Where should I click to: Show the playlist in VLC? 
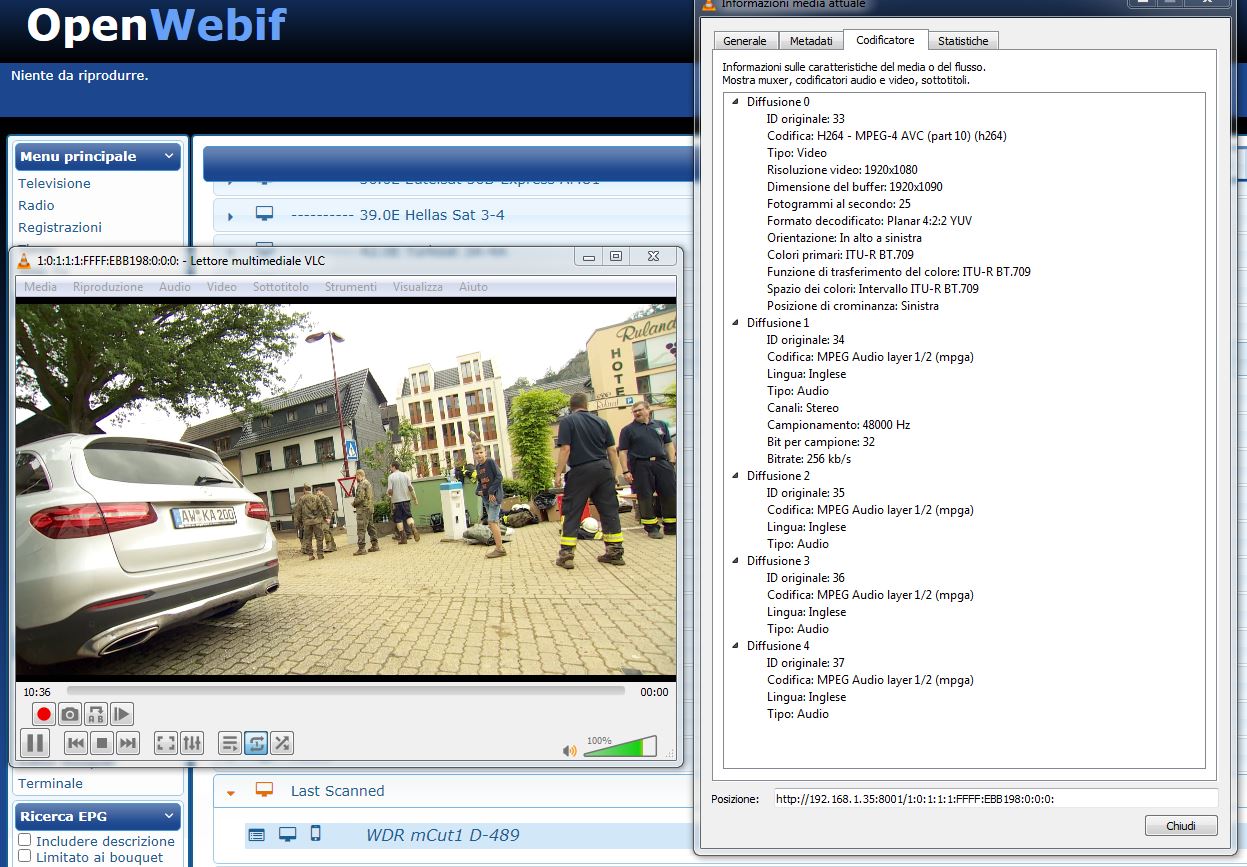(230, 743)
